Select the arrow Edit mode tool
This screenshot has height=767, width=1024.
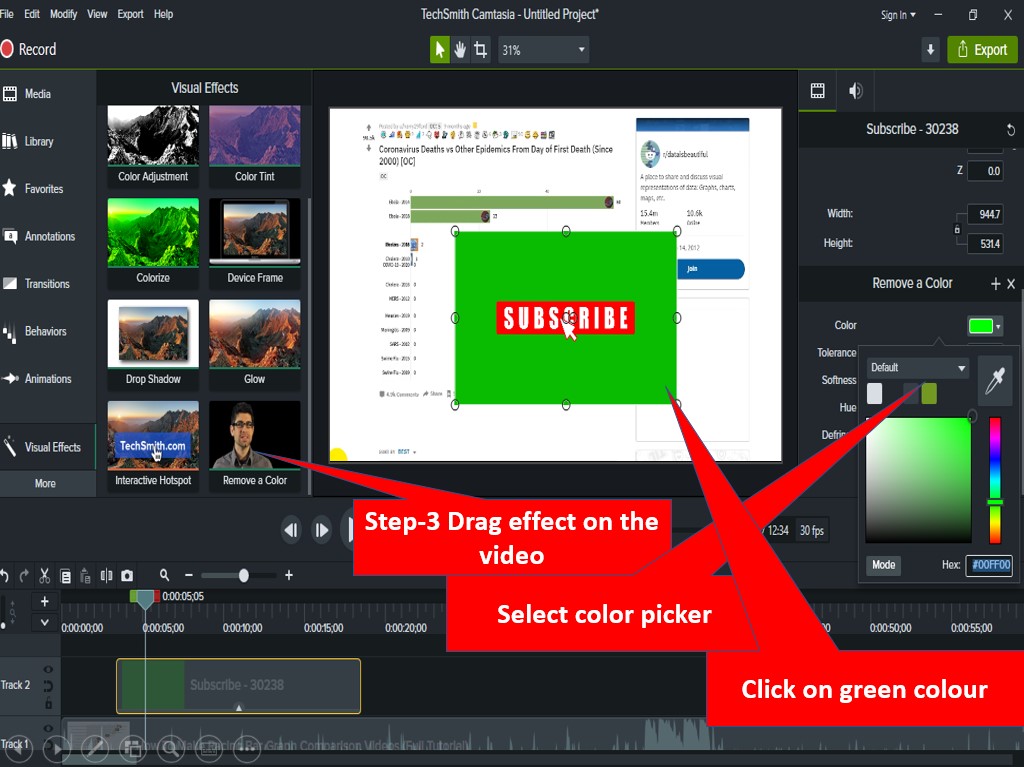pos(440,50)
